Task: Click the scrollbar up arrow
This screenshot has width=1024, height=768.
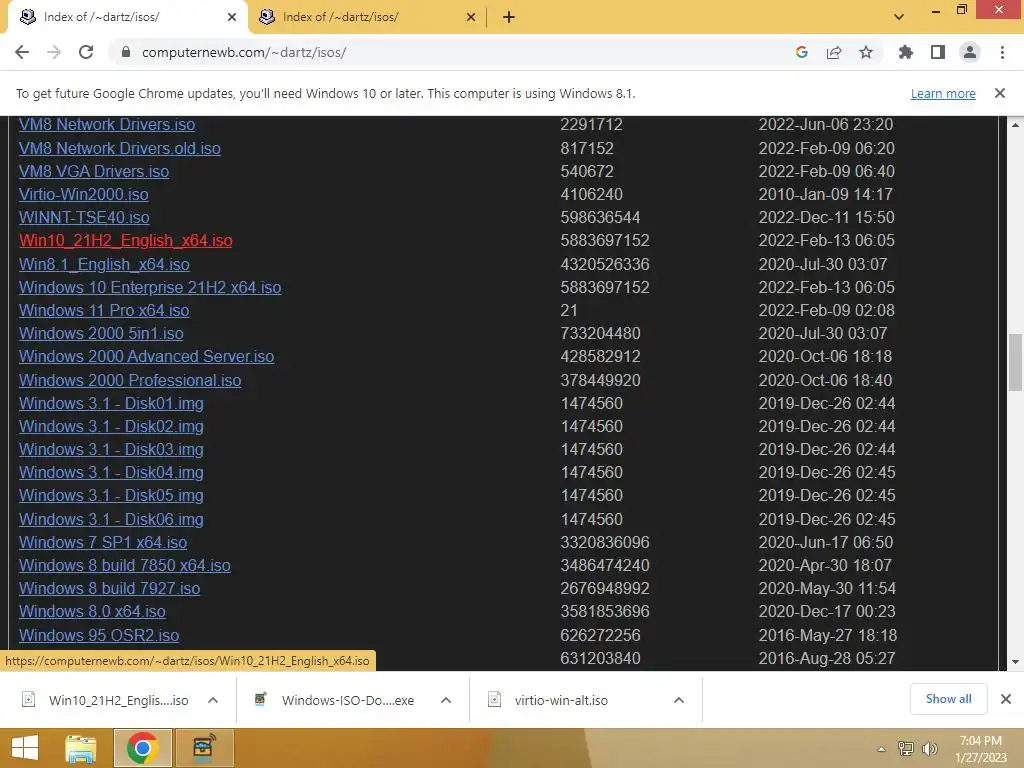Action: 1015,125
